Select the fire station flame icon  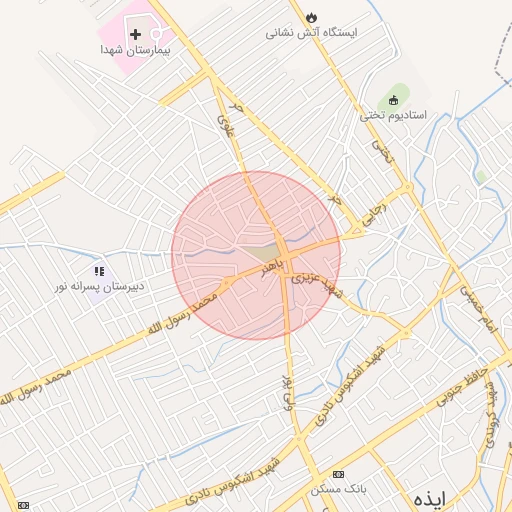point(311,17)
